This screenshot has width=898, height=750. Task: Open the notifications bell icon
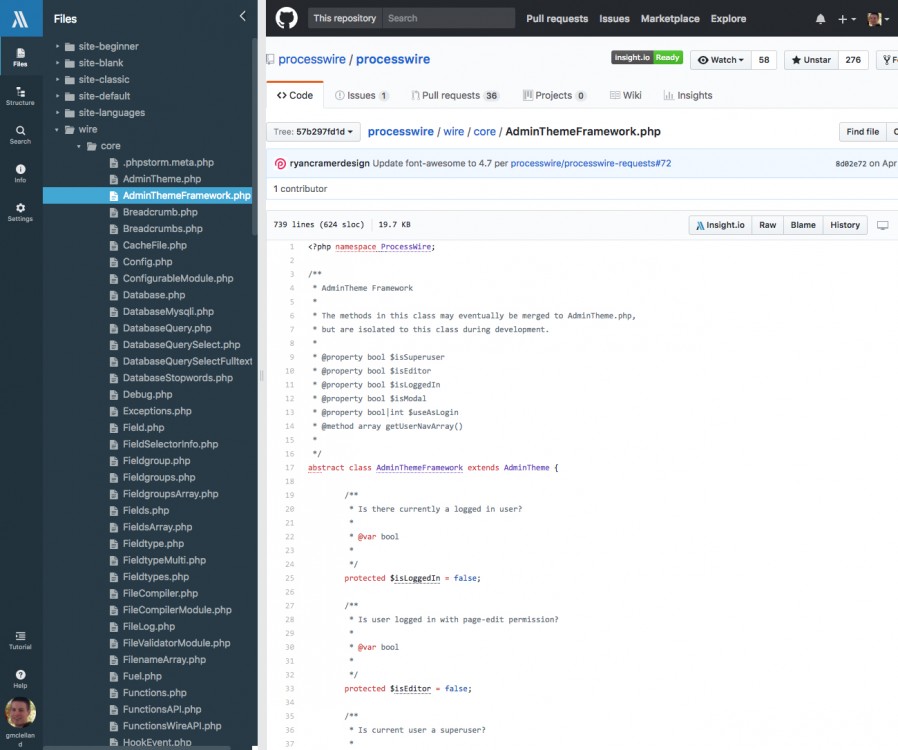pos(821,19)
